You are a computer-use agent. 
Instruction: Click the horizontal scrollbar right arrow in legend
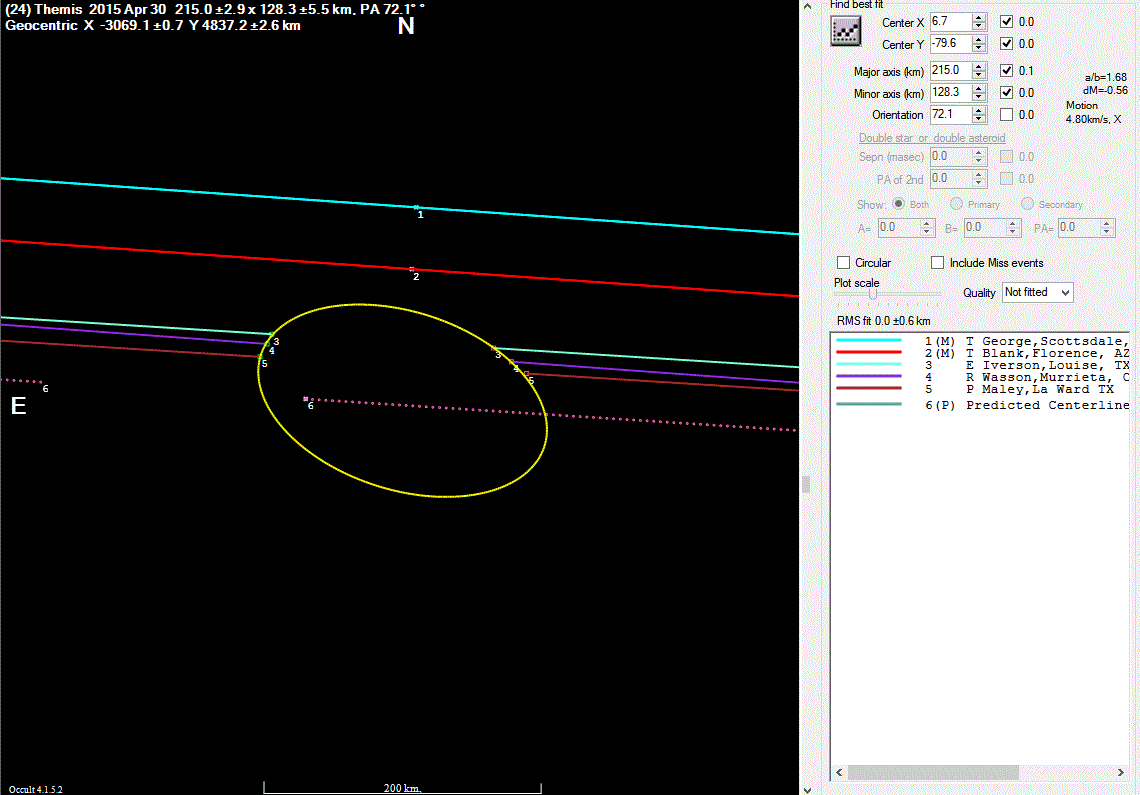pos(1120,773)
